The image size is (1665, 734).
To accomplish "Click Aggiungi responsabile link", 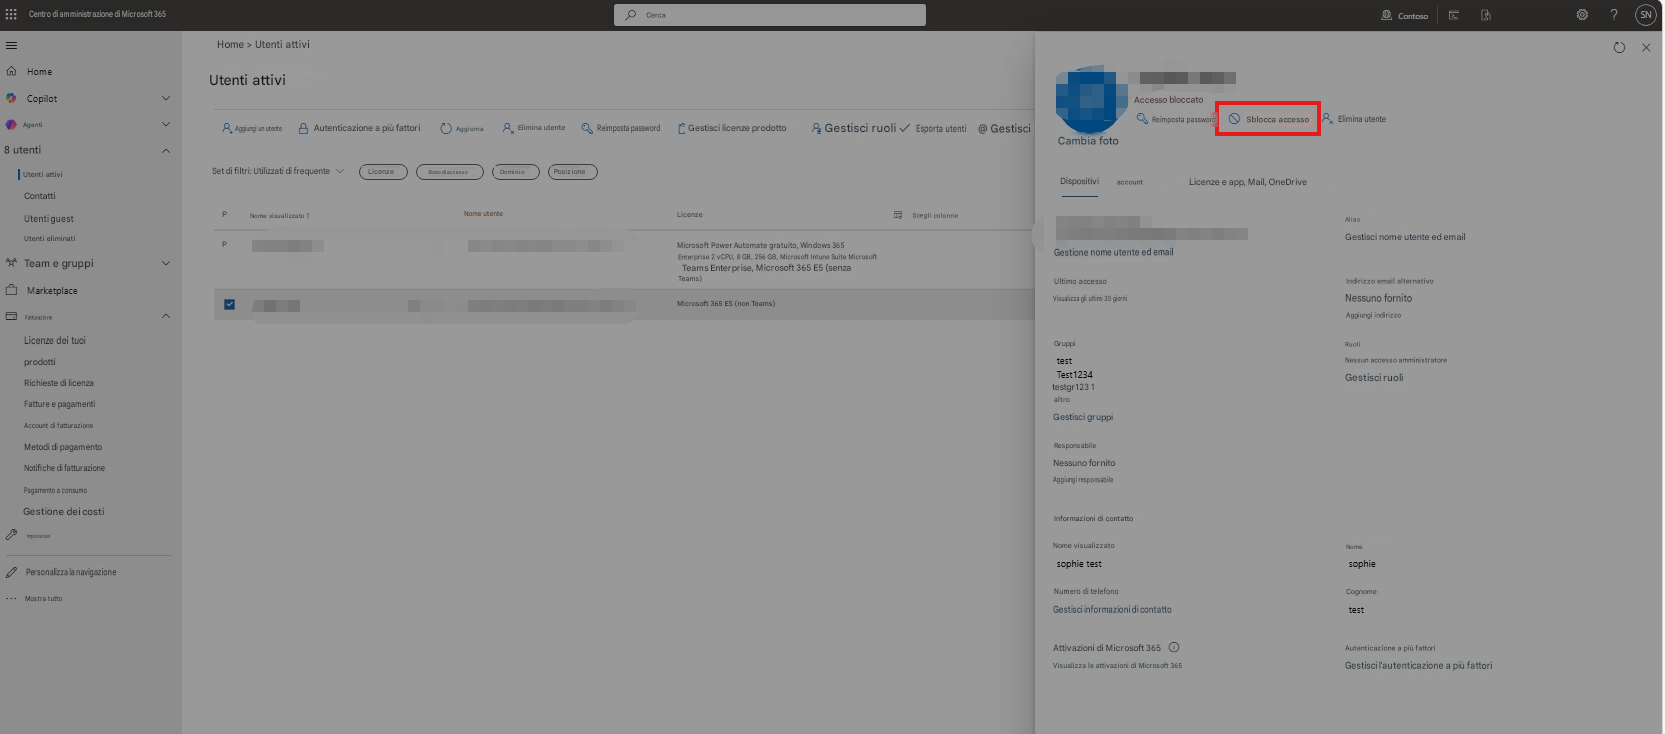I will pyautogui.click(x=1083, y=480).
